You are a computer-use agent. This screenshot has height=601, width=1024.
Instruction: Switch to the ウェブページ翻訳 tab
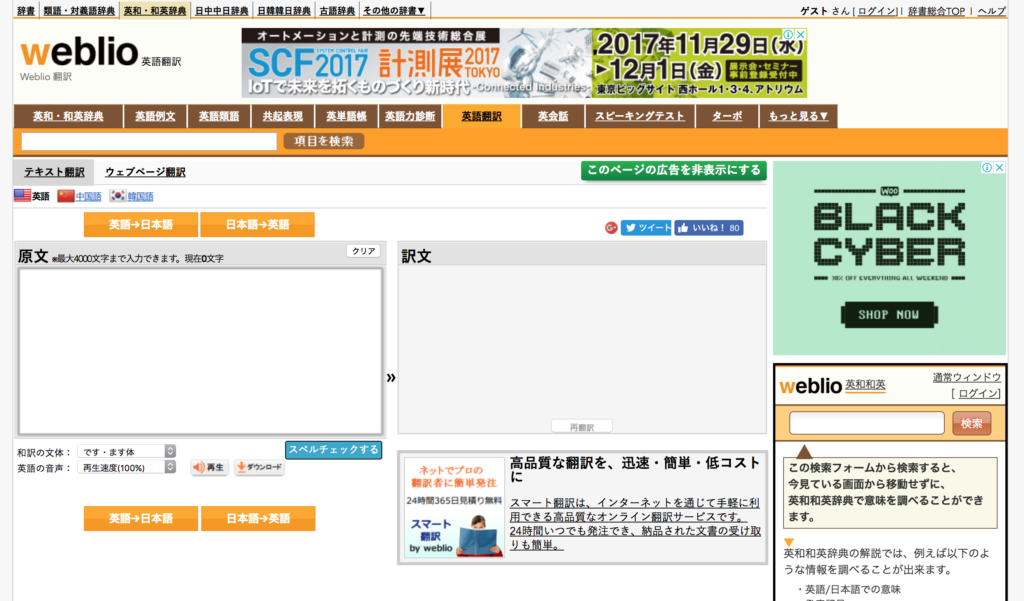(145, 172)
